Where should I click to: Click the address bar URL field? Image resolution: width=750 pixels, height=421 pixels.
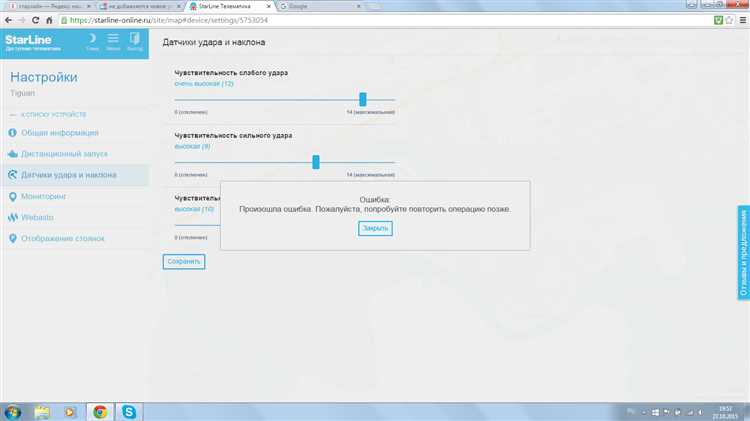pyautogui.click(x=383, y=20)
